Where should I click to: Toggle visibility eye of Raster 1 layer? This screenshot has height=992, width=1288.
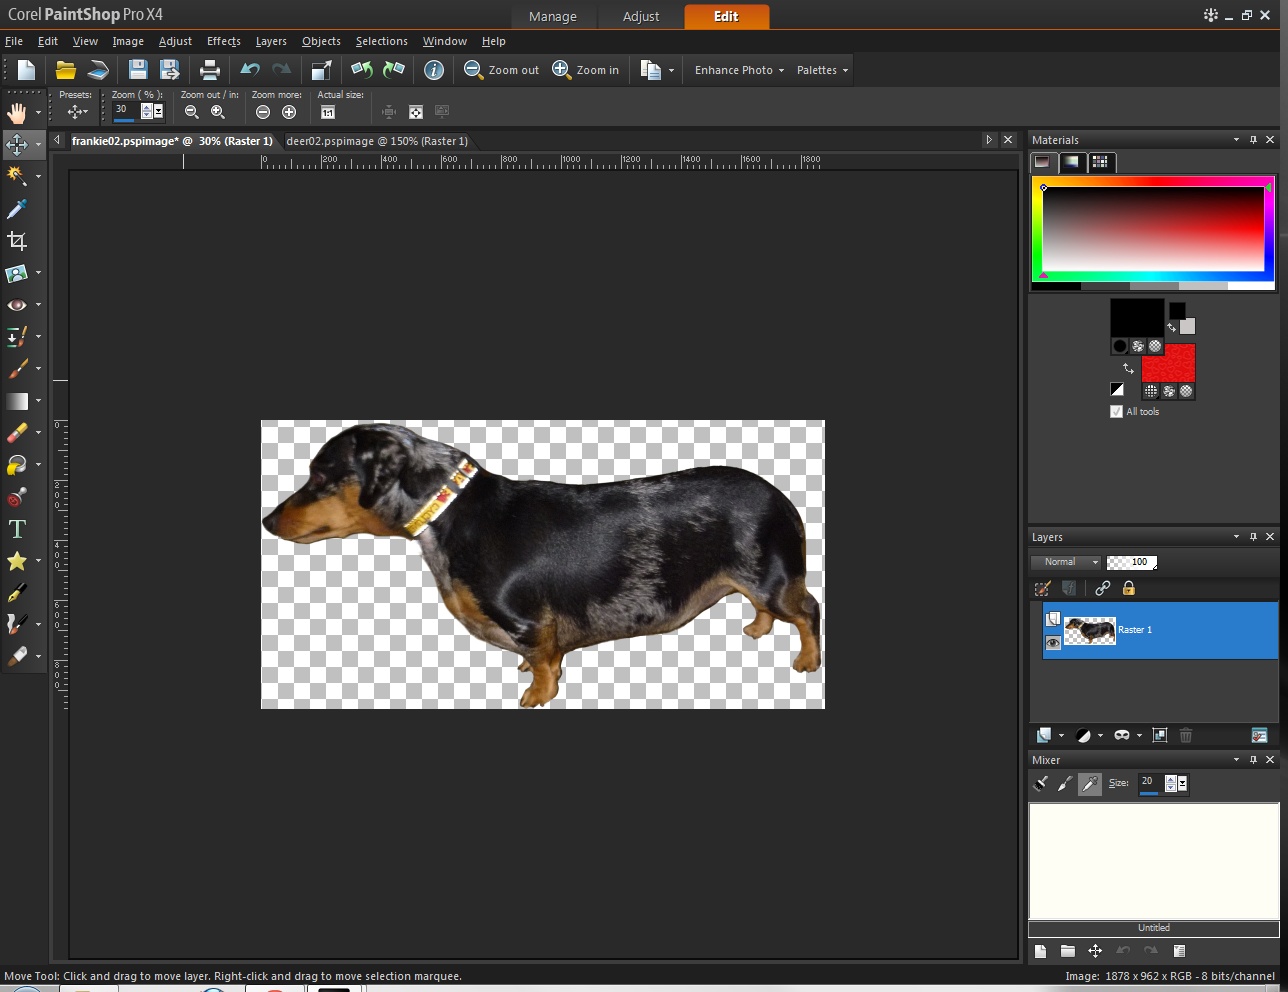tap(1053, 643)
